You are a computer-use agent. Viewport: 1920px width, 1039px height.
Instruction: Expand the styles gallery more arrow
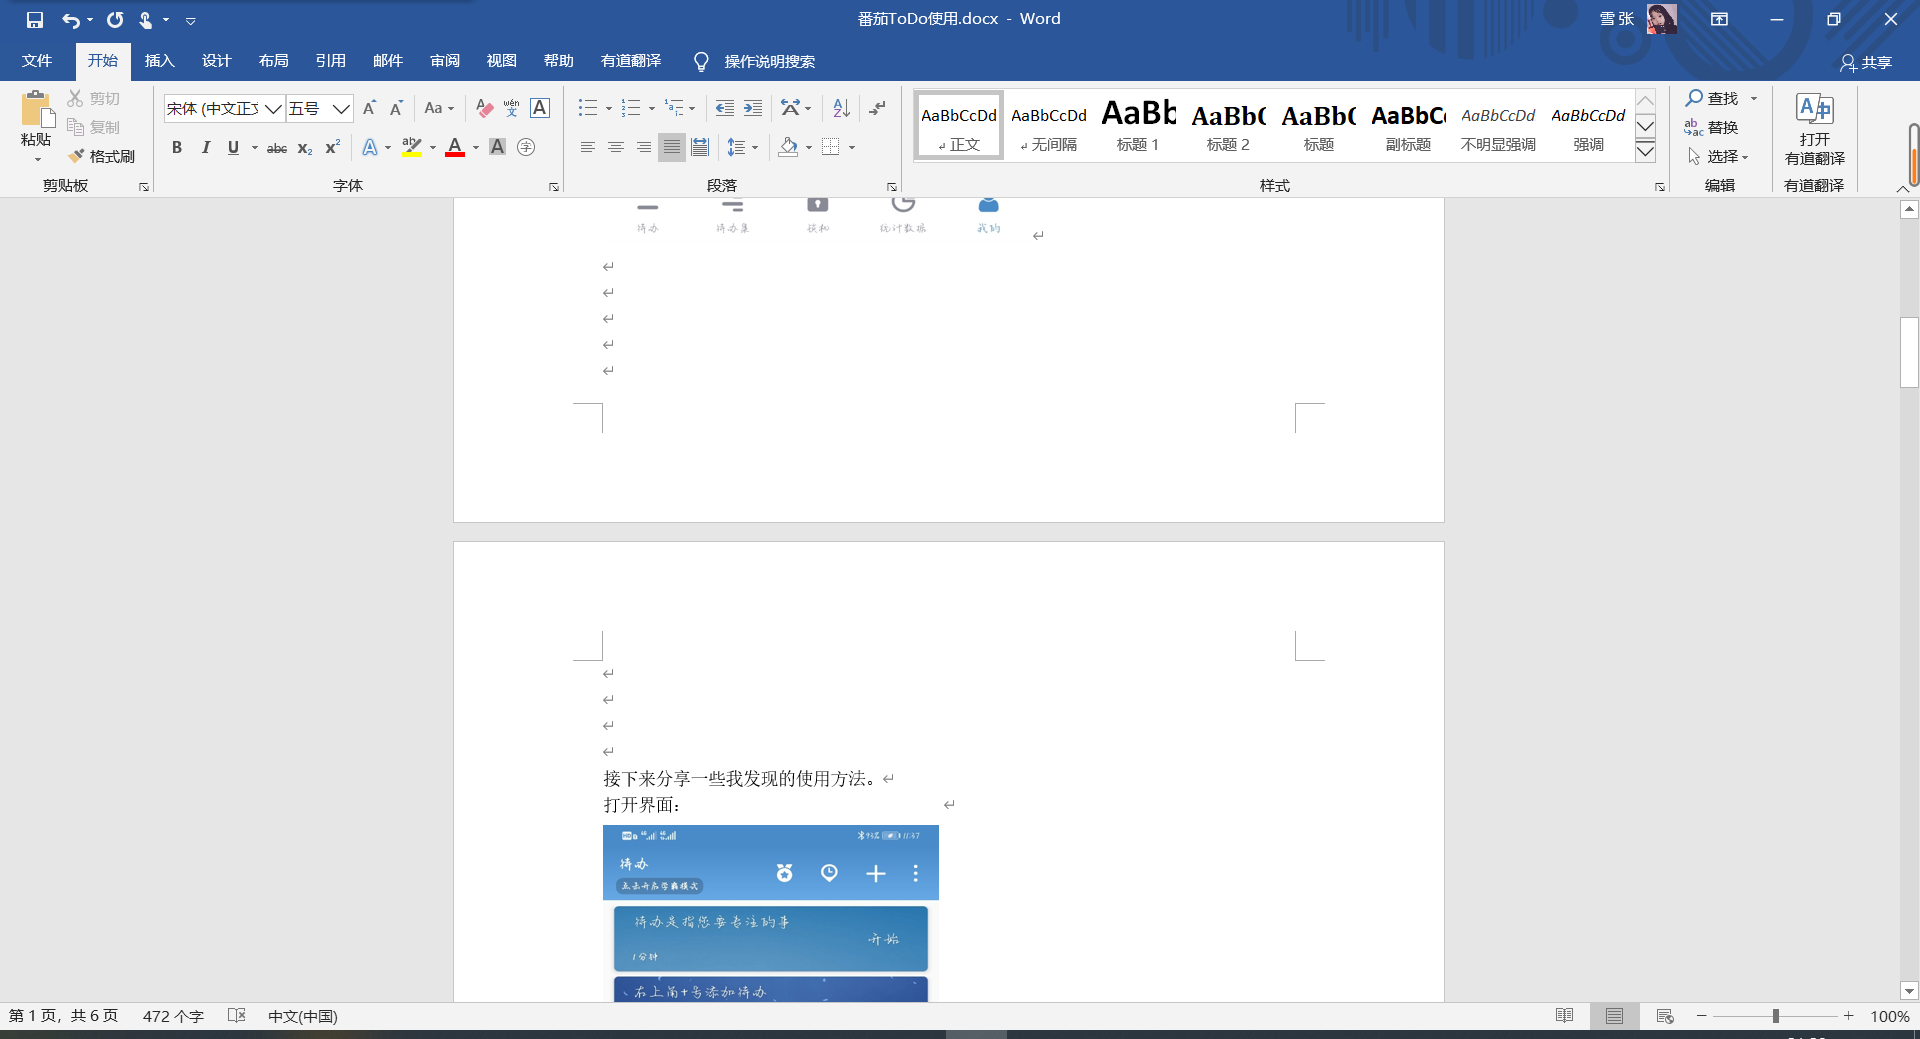coord(1645,151)
